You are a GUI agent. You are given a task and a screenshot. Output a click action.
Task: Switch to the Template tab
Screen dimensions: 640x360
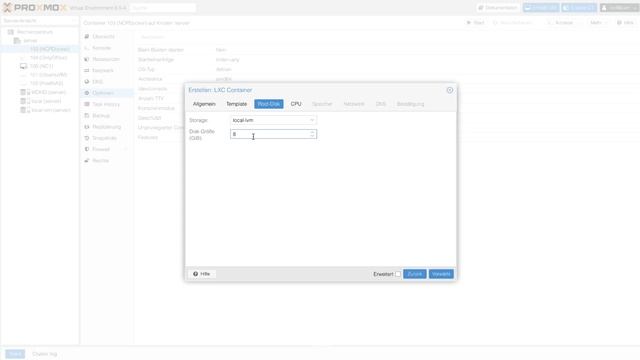(237, 104)
